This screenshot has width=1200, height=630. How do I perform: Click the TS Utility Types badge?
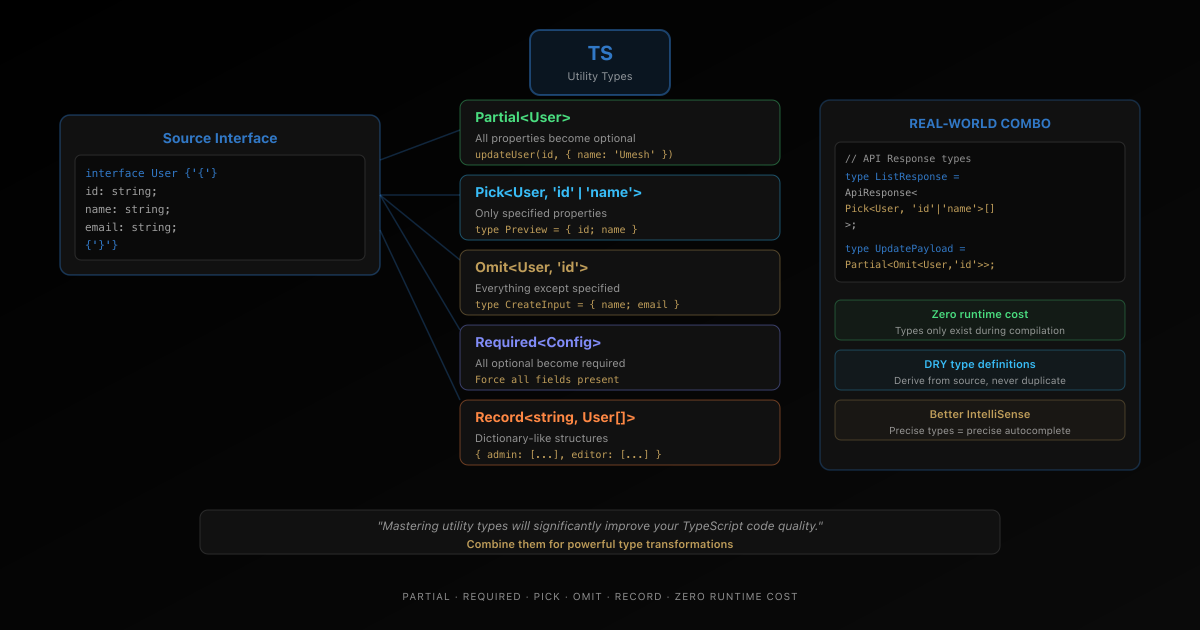point(599,61)
